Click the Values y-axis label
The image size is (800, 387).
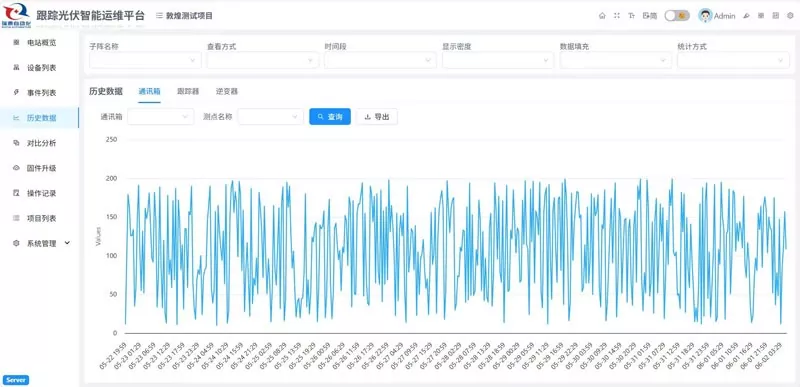[x=98, y=237]
